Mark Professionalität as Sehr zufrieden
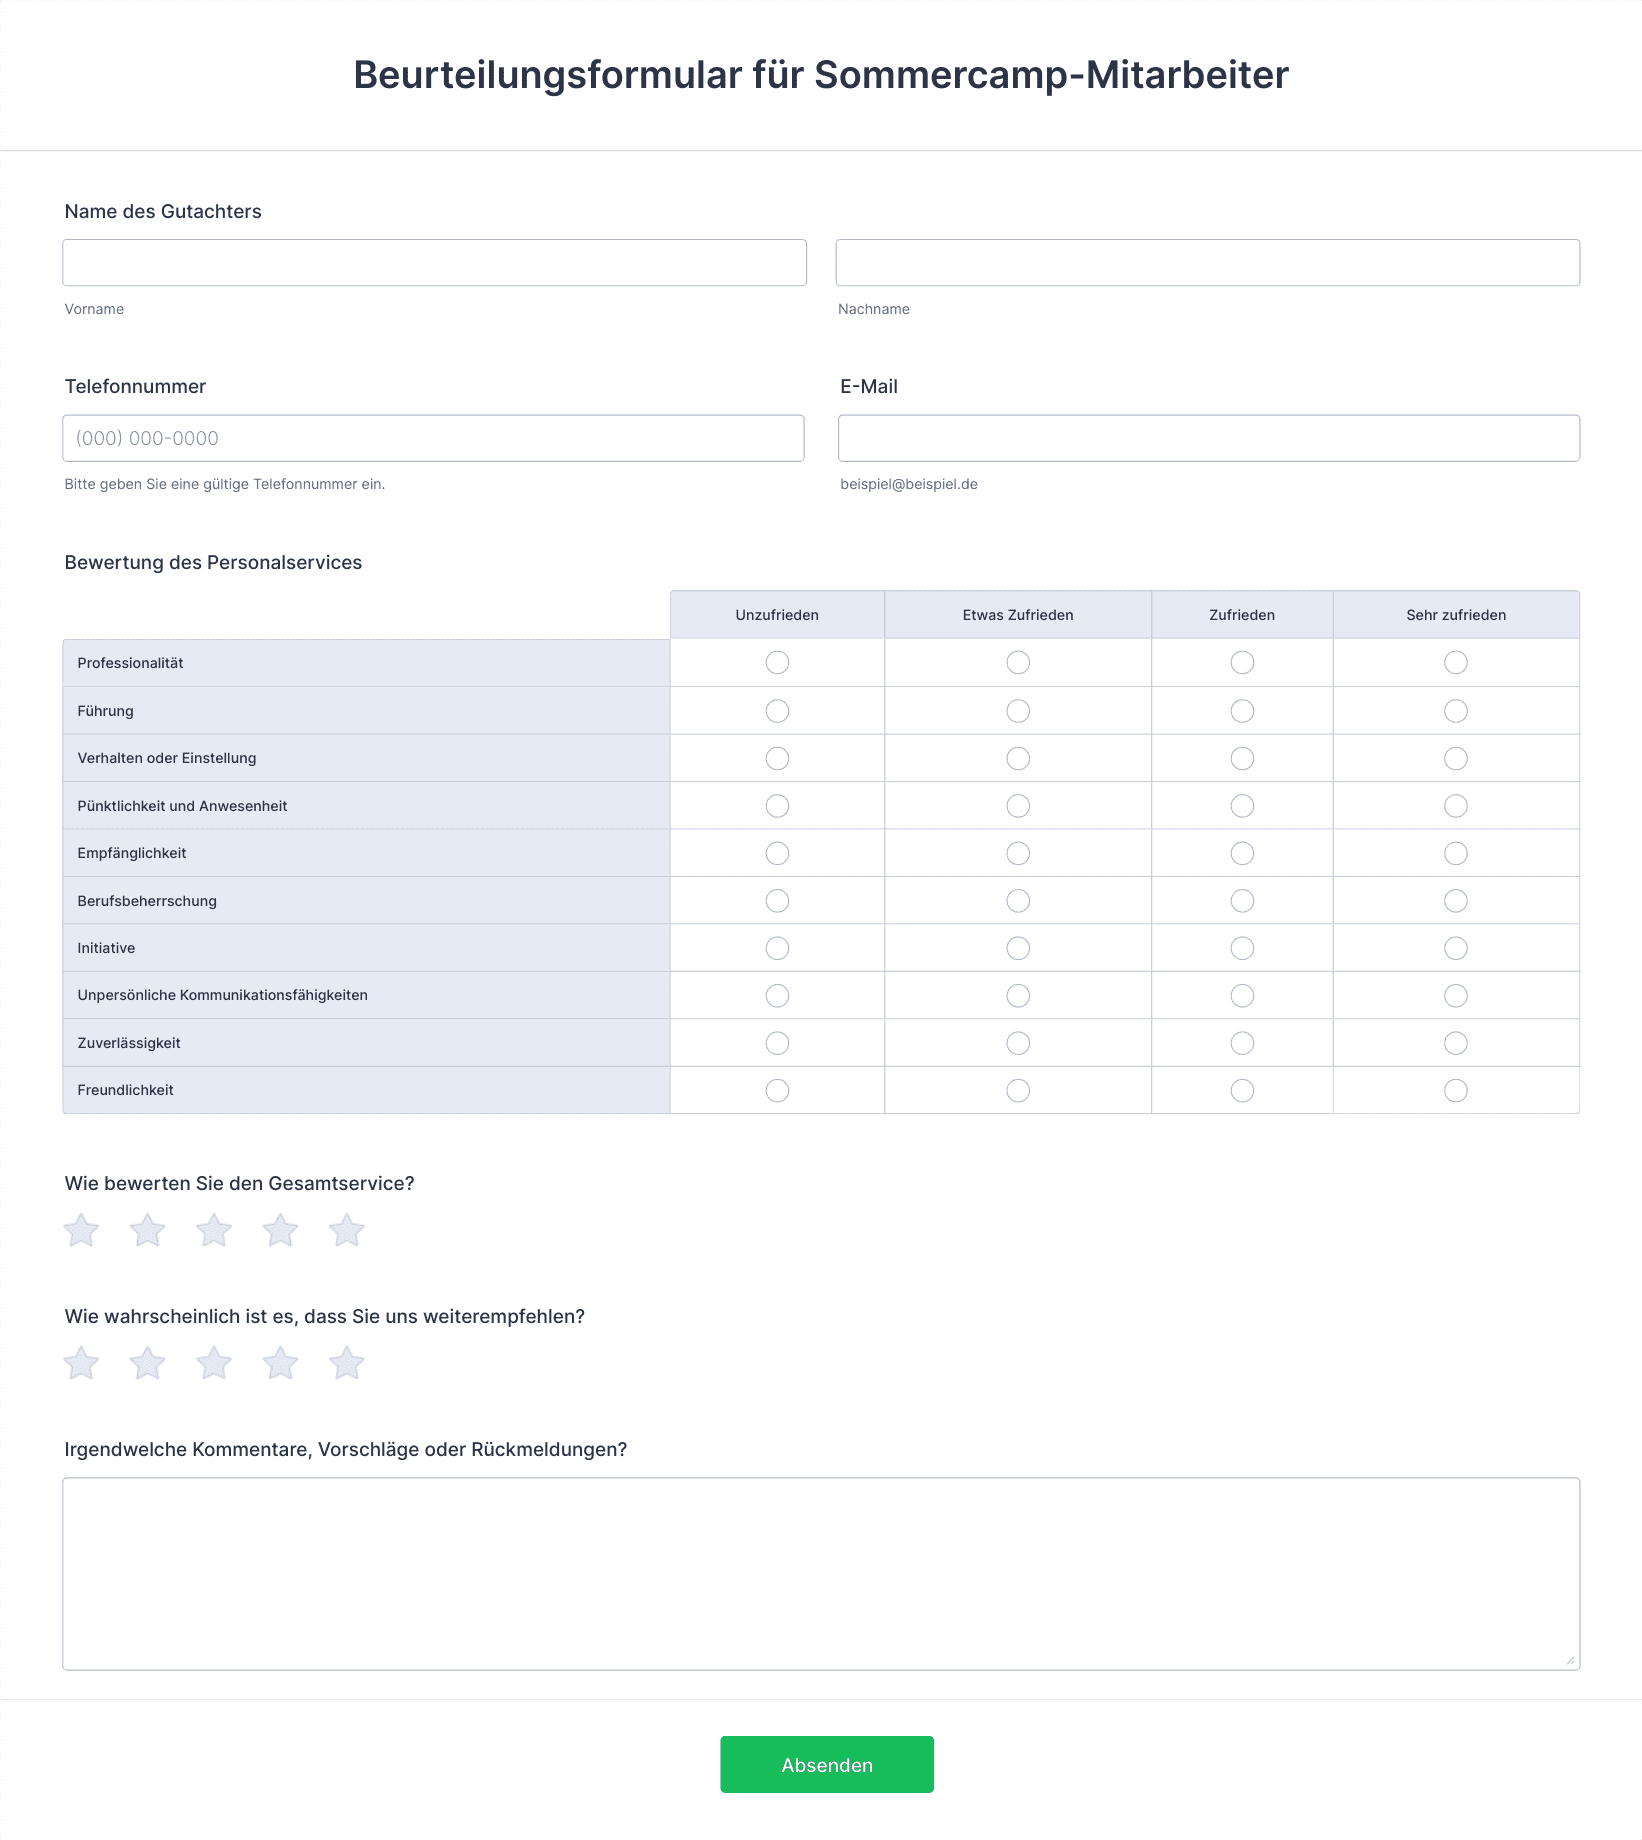 coord(1455,663)
